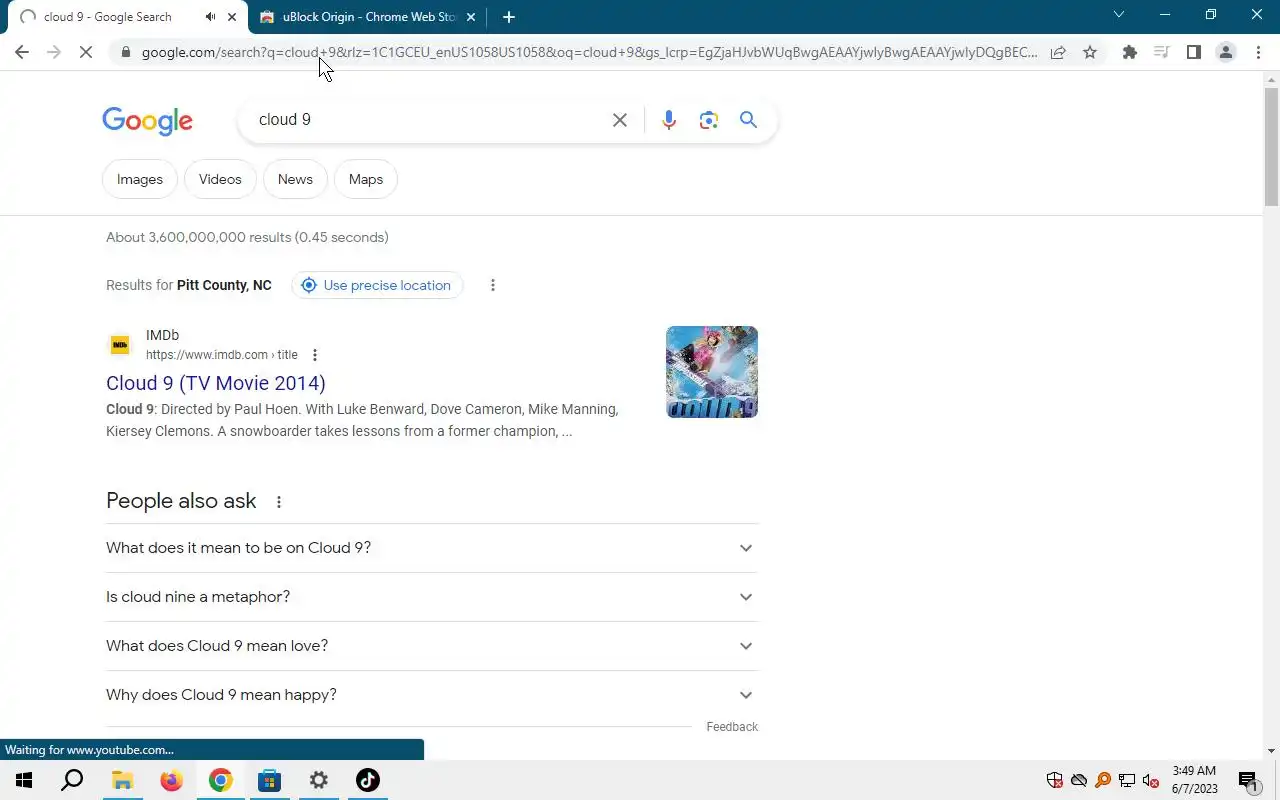This screenshot has height=800, width=1280.
Task: Open the IMDb result options menu
Action: tap(315, 355)
